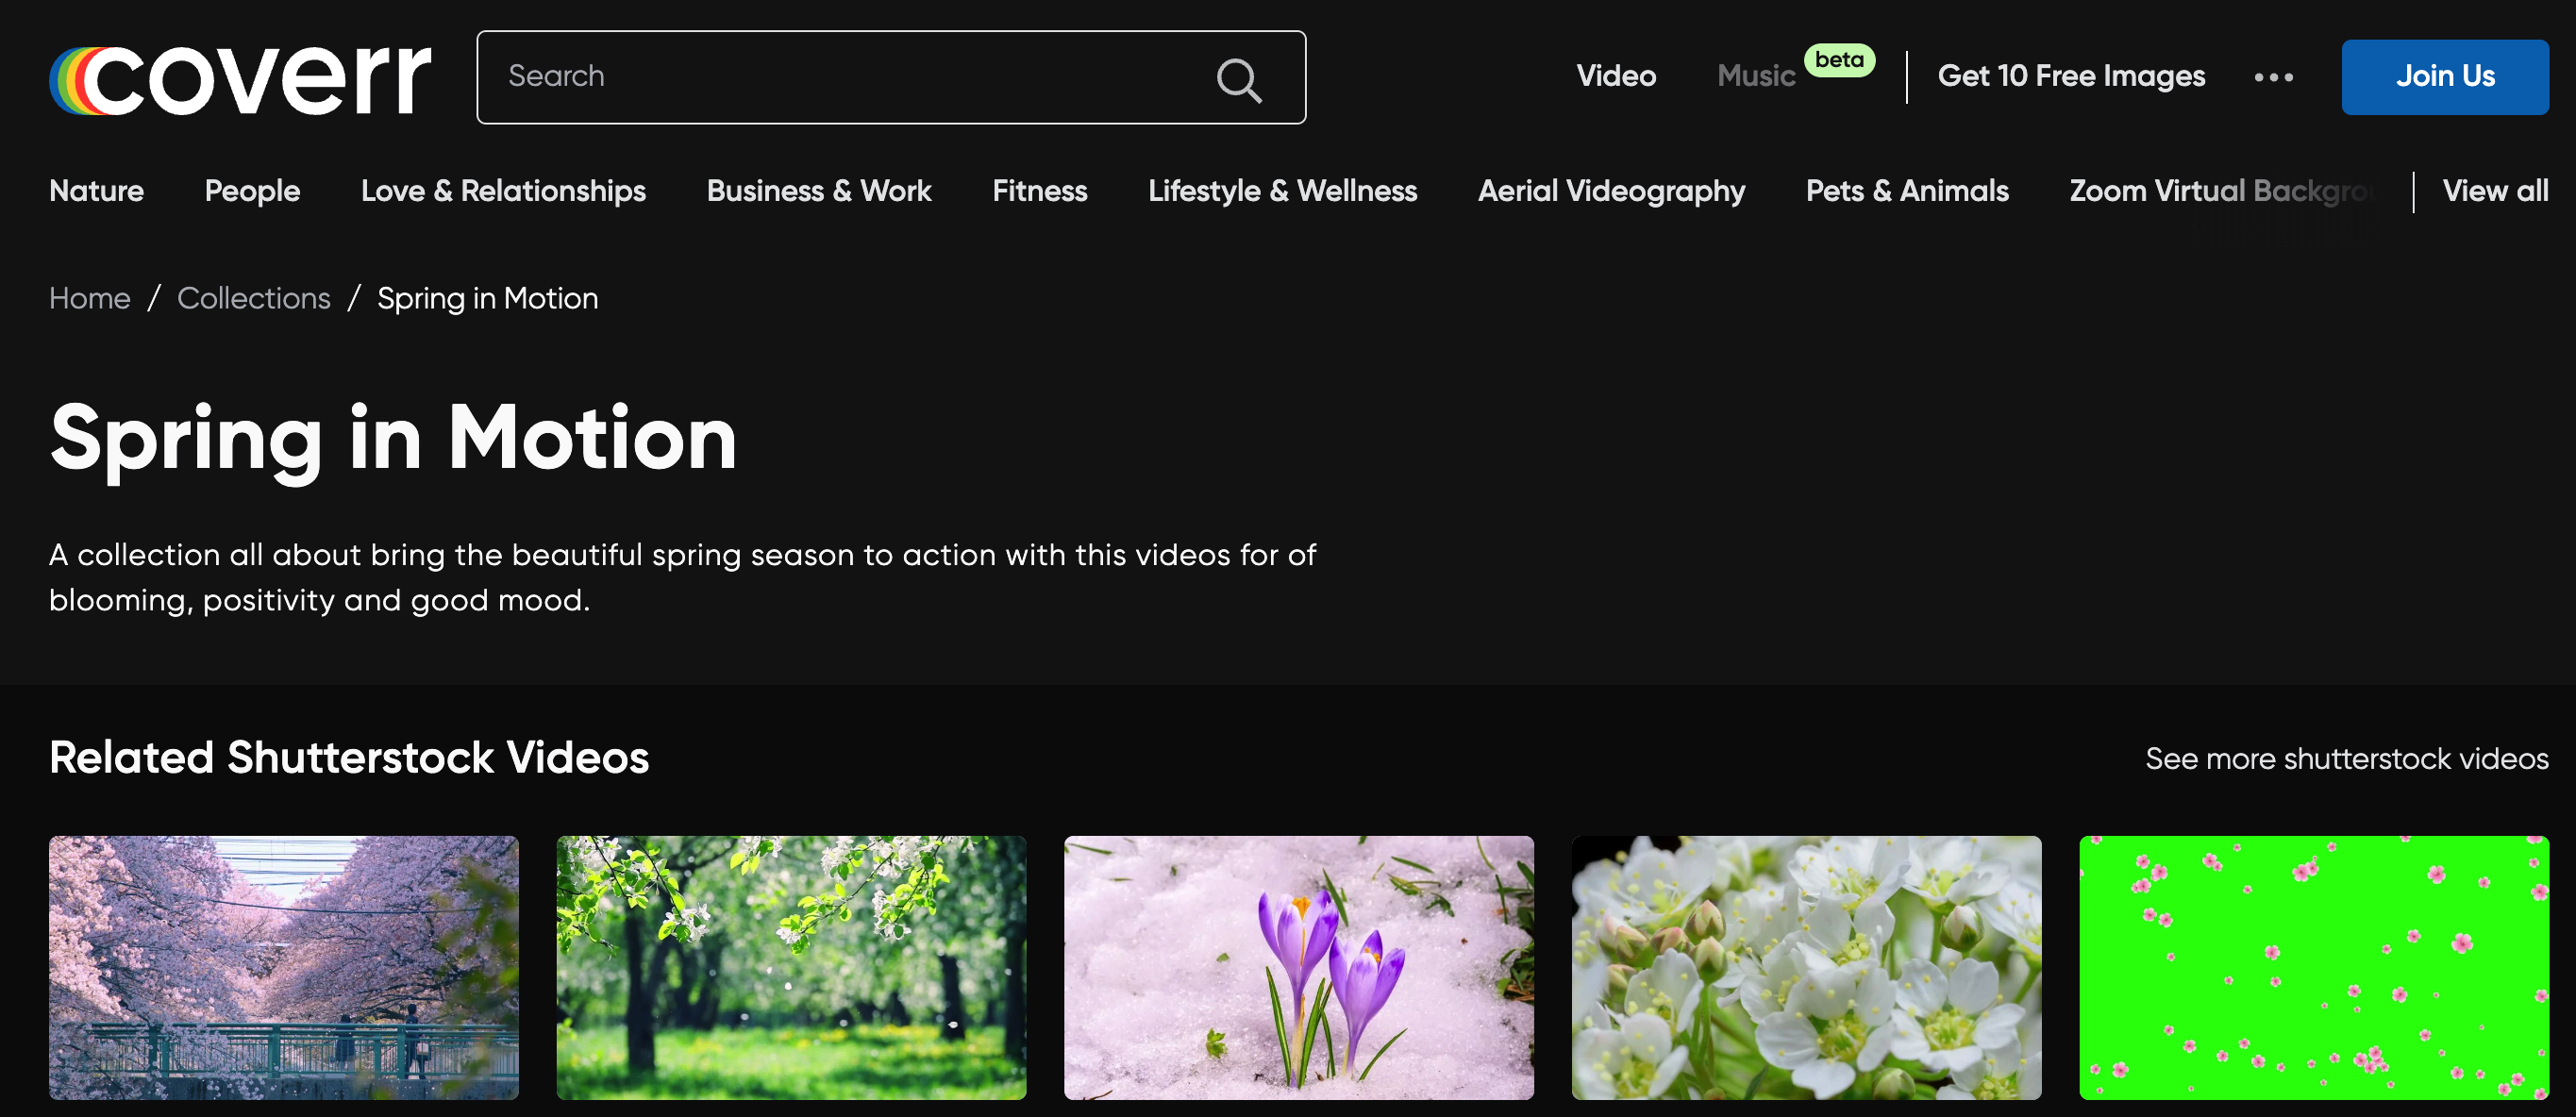The height and width of the screenshot is (1117, 2576).
Task: Click View all categories link
Action: (2494, 191)
